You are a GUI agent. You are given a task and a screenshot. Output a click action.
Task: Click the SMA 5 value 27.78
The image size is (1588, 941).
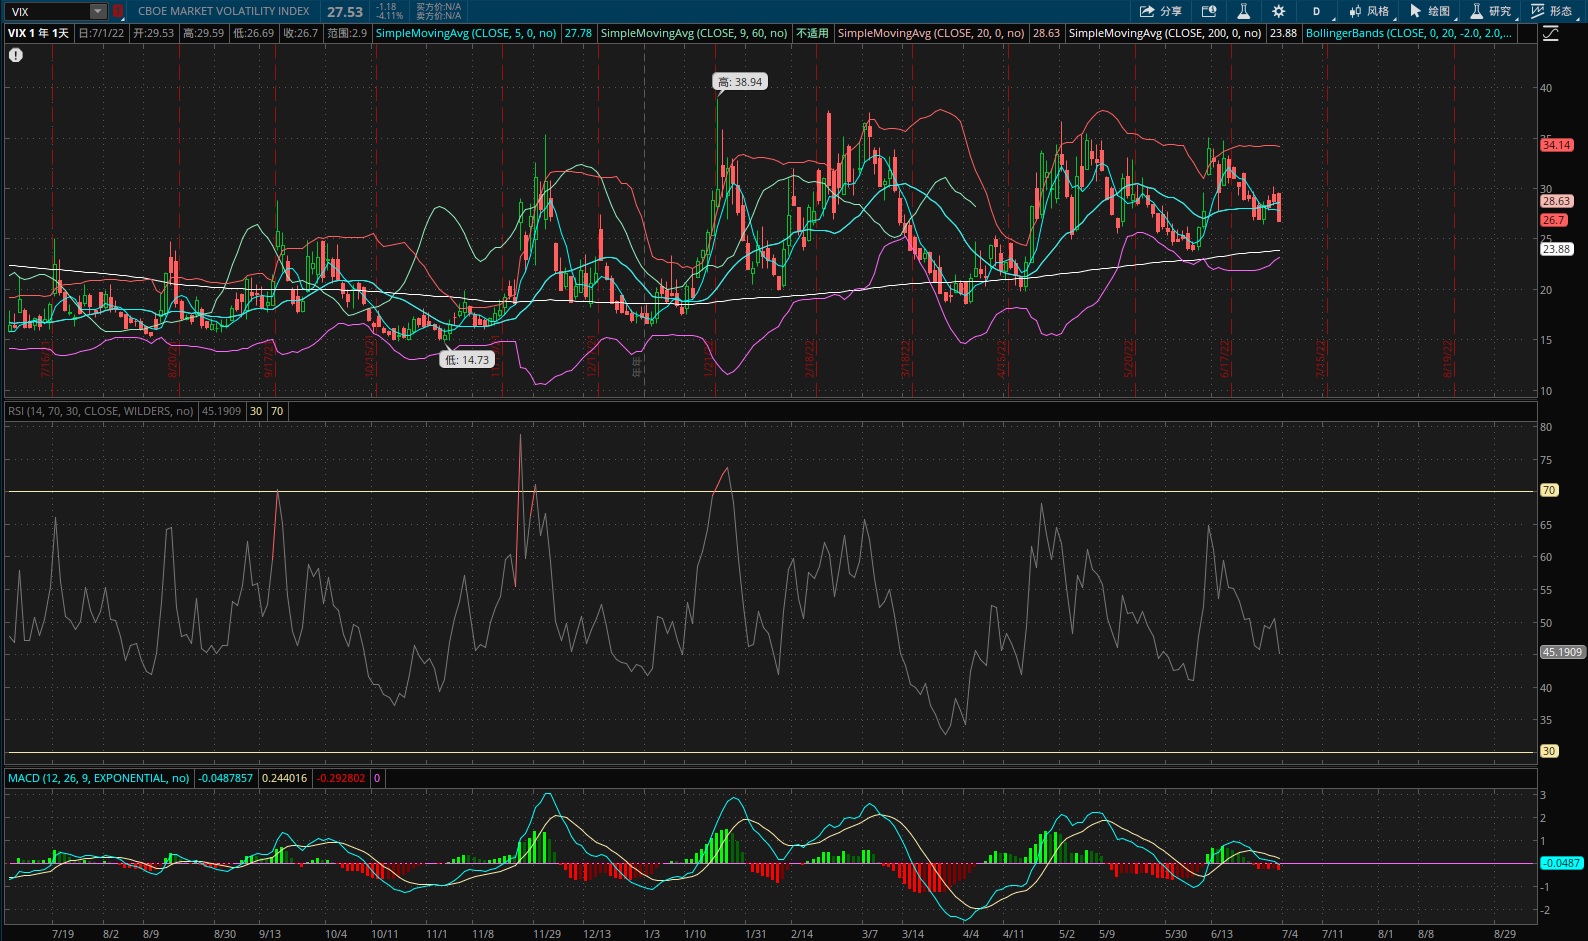(578, 33)
